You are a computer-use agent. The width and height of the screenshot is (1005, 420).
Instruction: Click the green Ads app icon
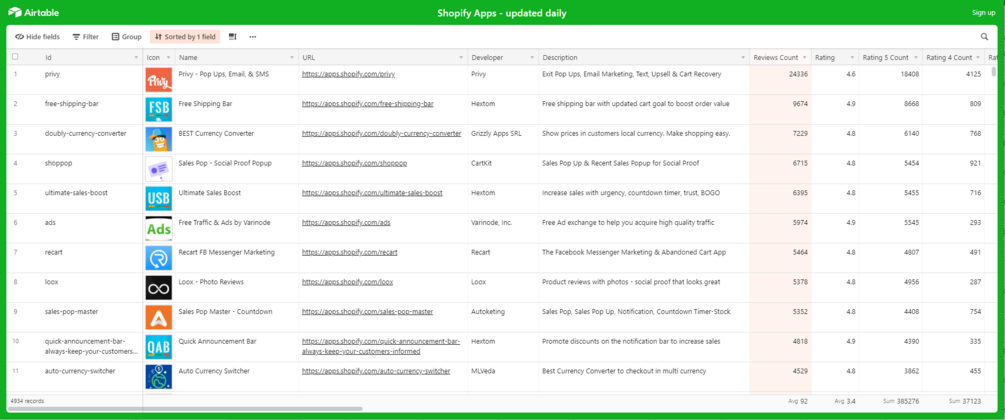pos(158,228)
